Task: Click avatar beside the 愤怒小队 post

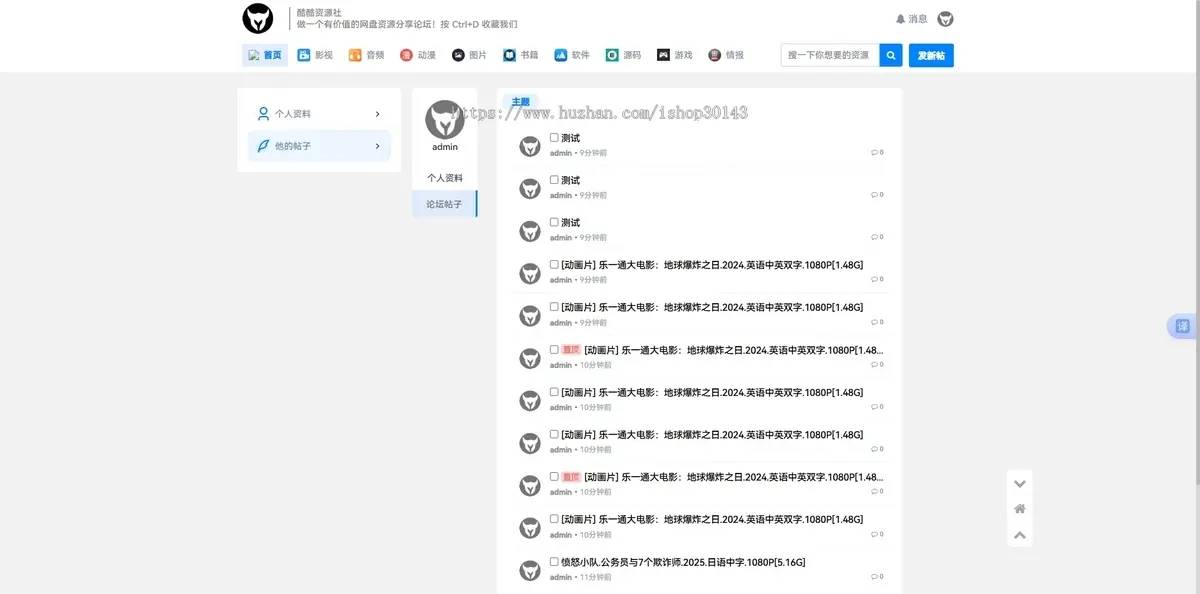Action: coord(530,570)
